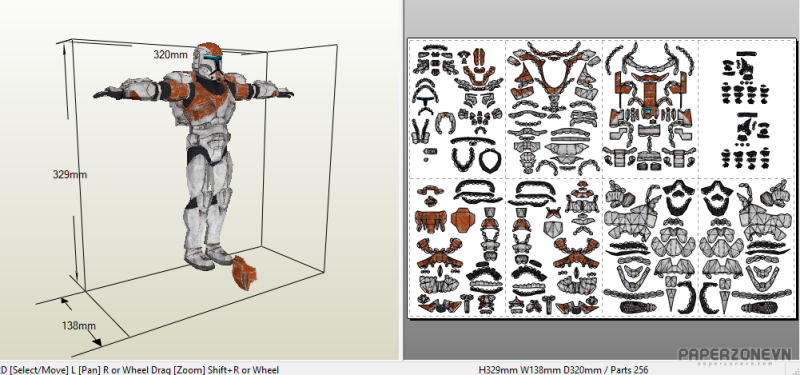Click the trooper's orange helmet in 3D view
Viewport: 800px width, 375px height.
[x=209, y=58]
